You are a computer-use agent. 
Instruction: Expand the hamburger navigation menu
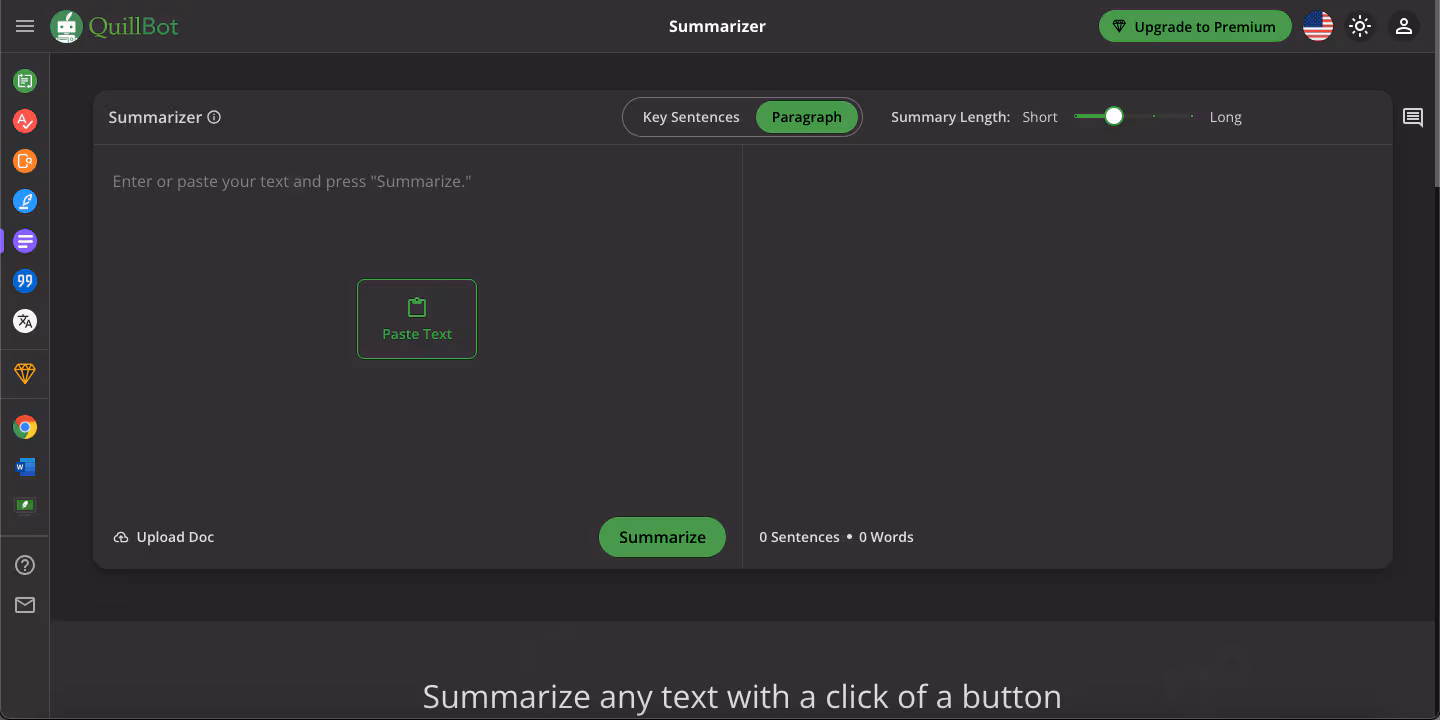25,27
